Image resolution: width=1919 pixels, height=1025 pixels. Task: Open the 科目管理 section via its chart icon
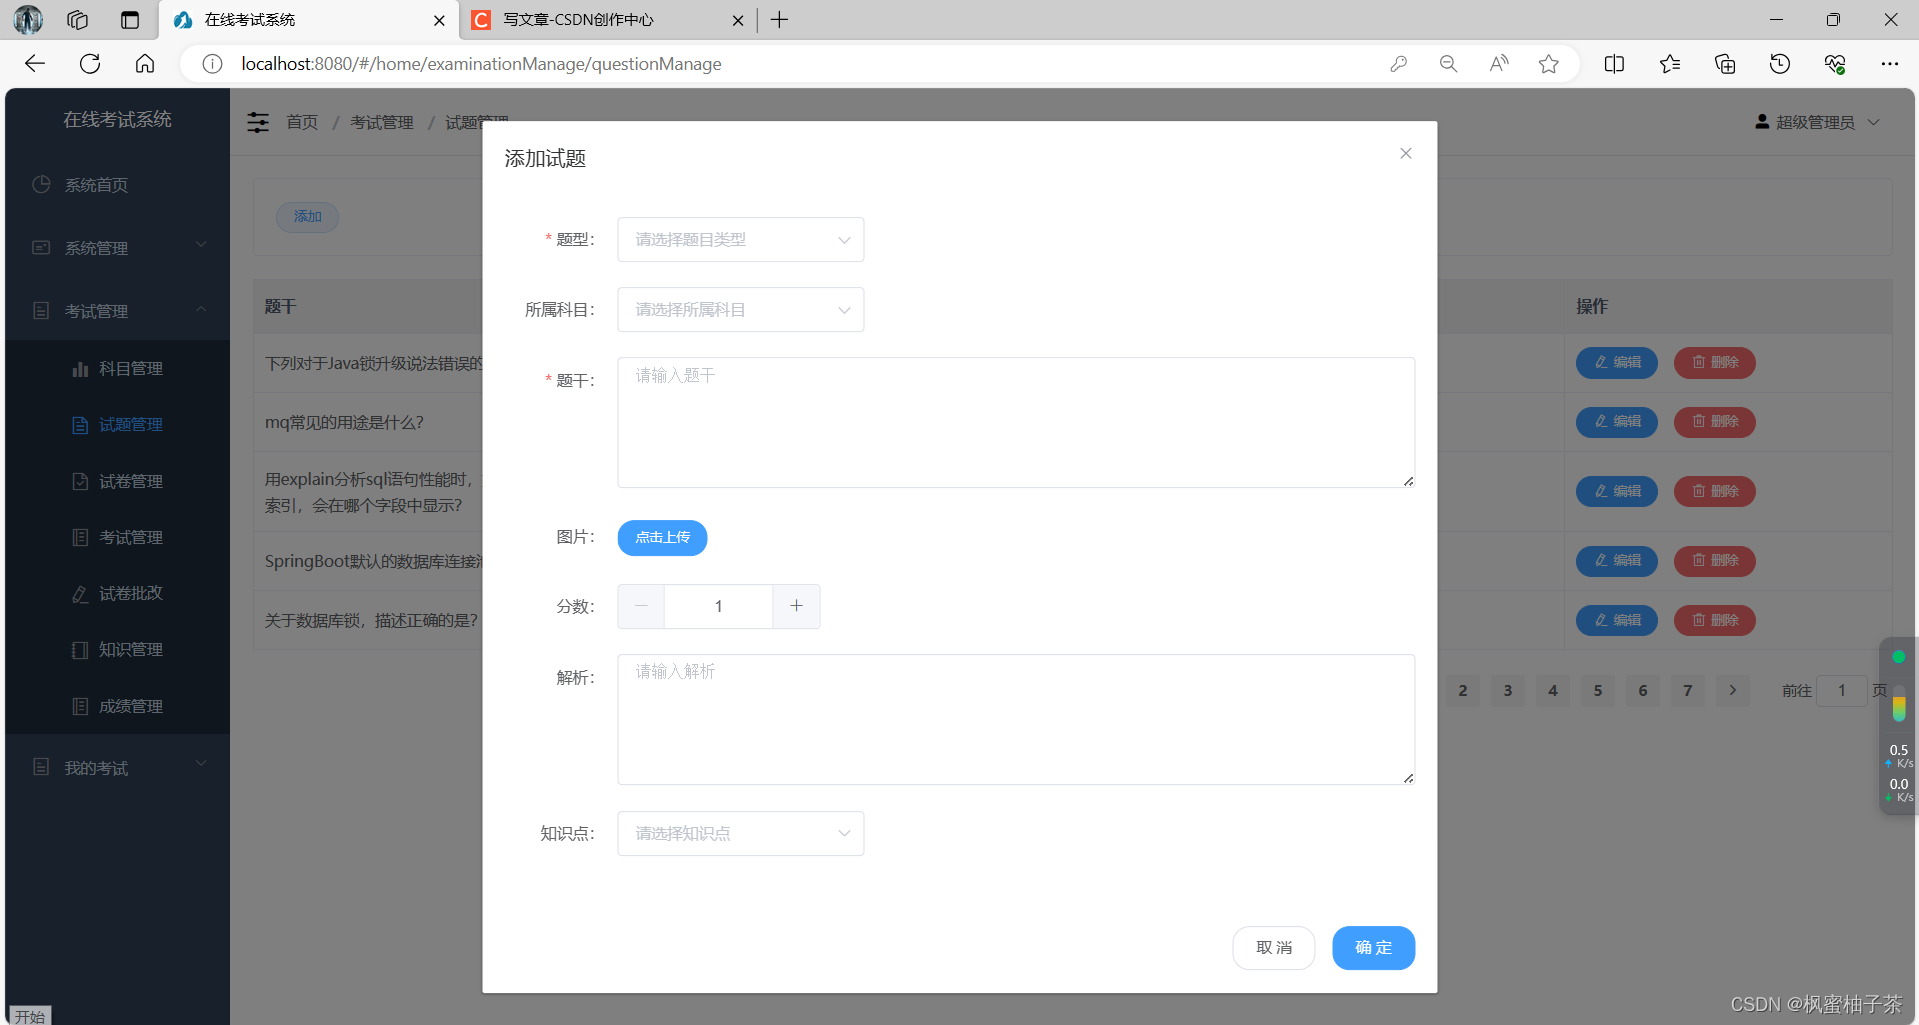tap(81, 368)
